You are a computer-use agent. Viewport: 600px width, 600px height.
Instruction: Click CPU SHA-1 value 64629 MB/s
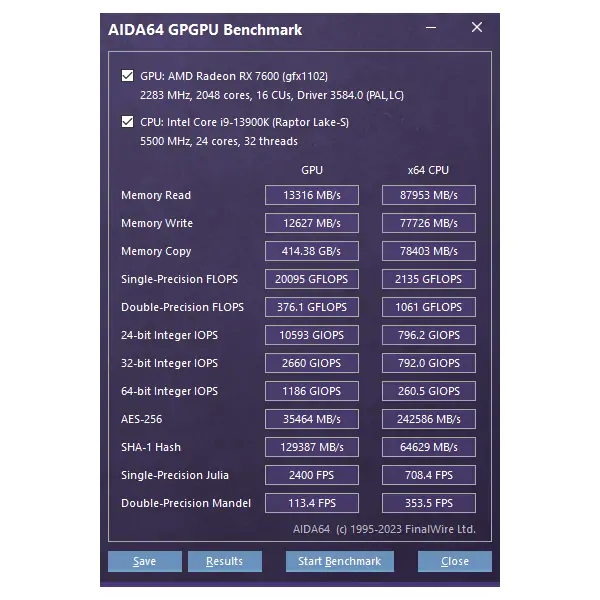pos(429,447)
